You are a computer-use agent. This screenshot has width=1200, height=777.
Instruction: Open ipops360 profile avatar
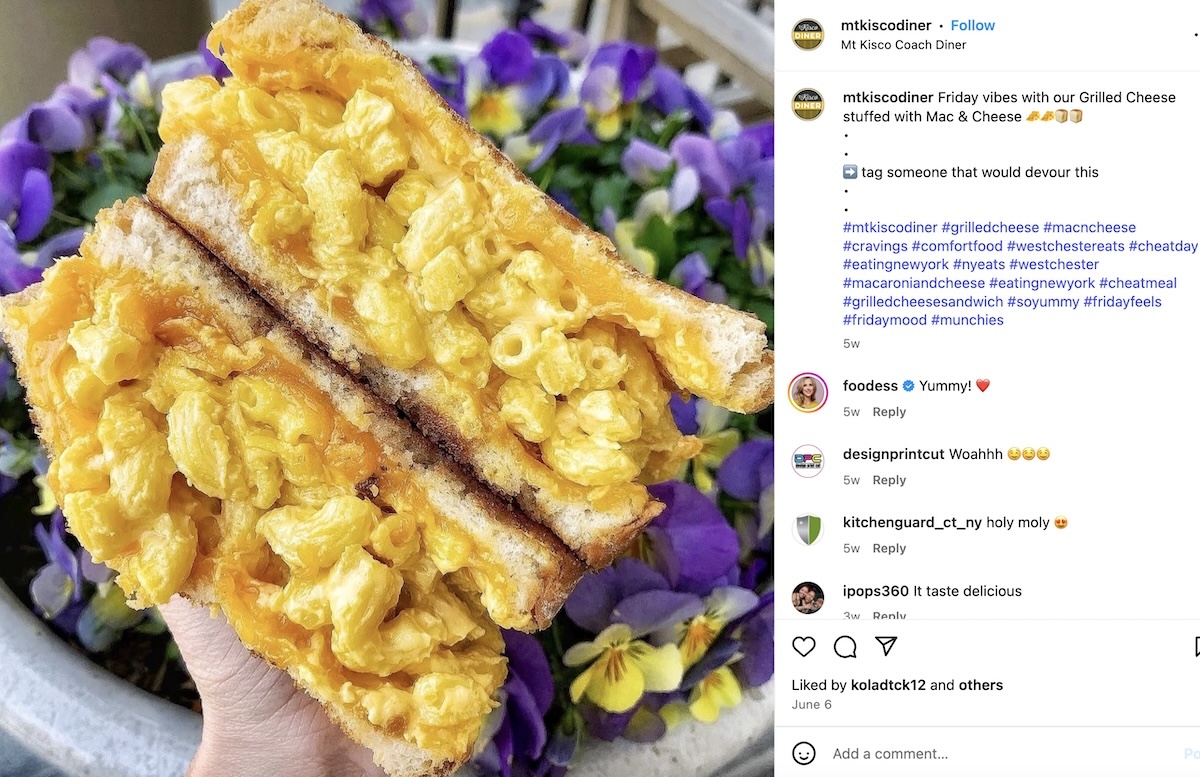(x=808, y=597)
